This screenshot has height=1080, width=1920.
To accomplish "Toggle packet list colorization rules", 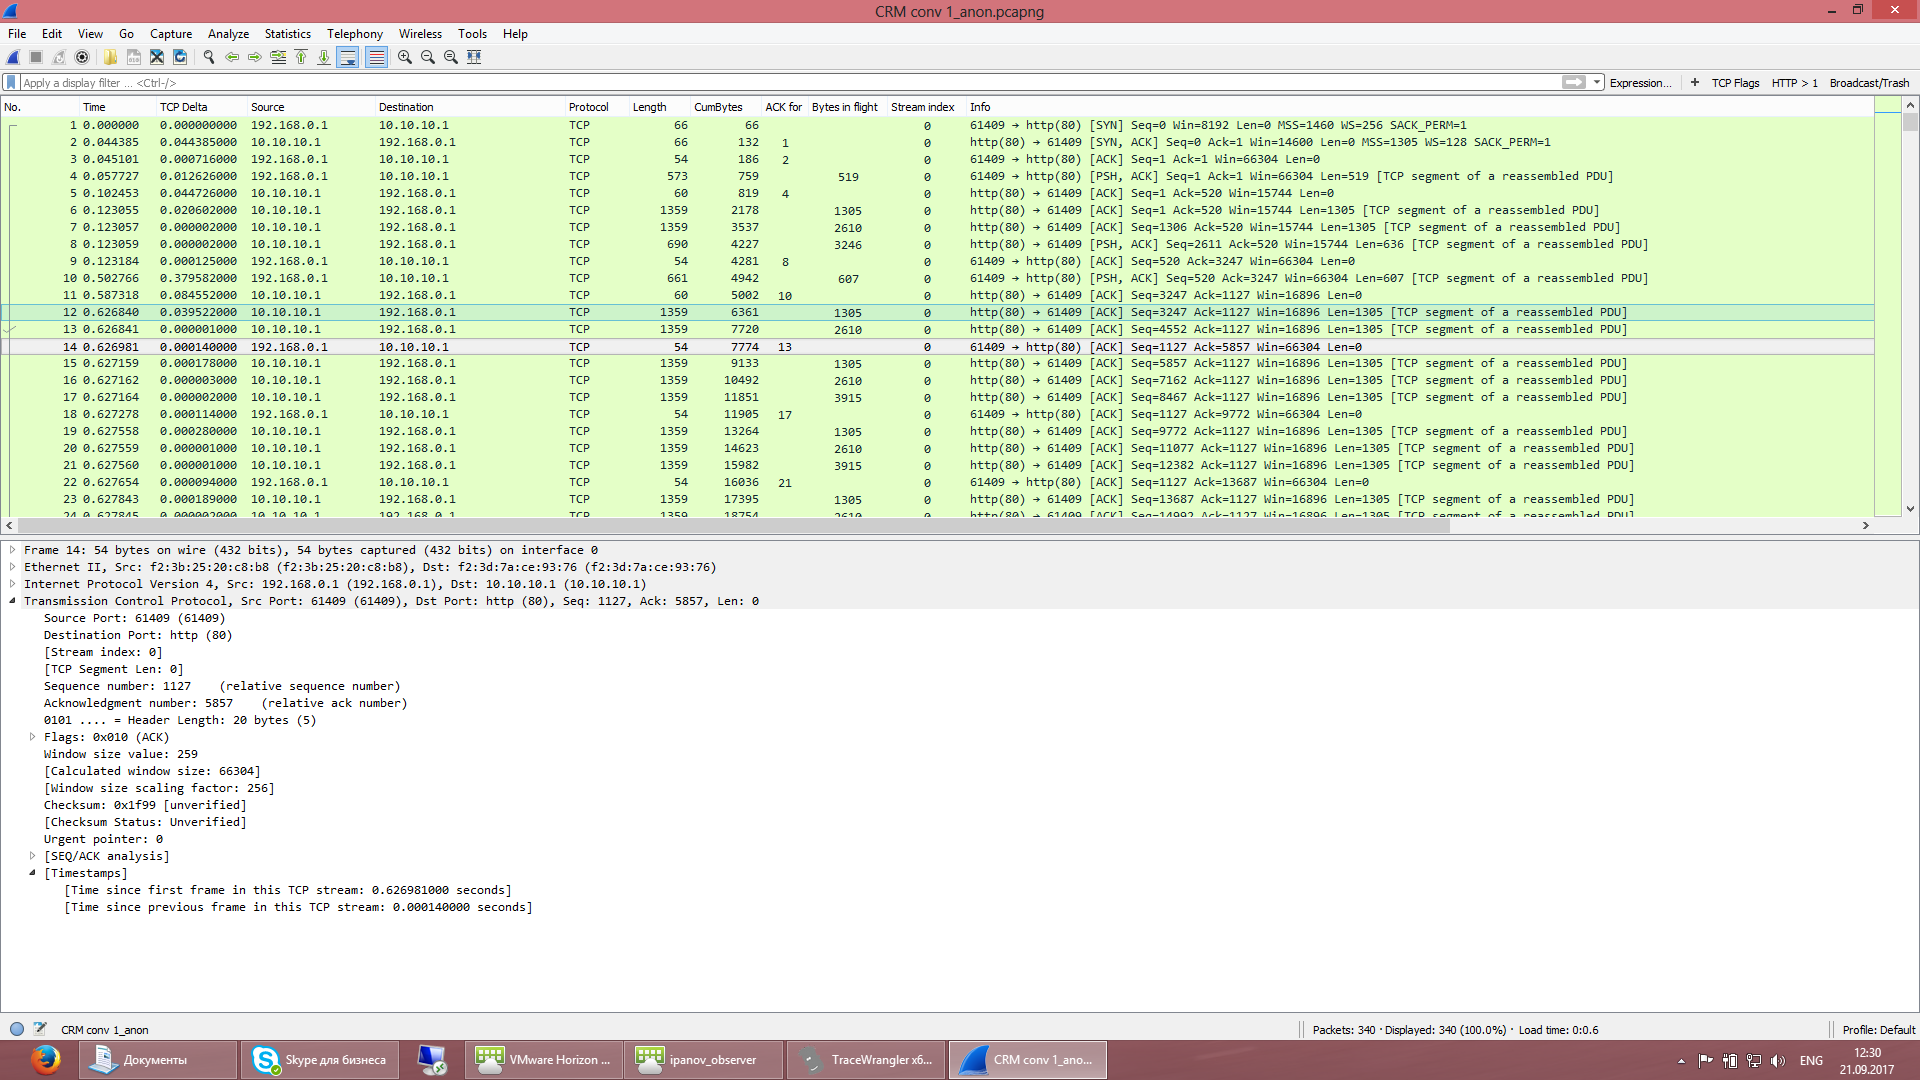I will (x=376, y=57).
